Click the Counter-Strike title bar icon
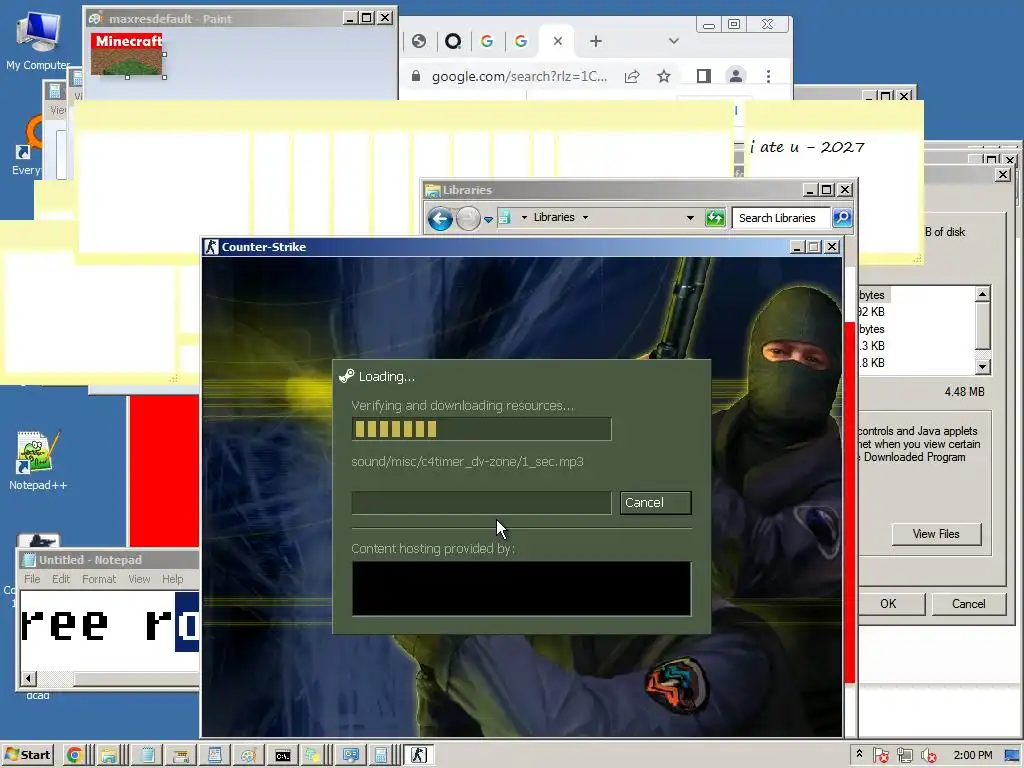Screen dimensions: 1024x768 (211, 247)
